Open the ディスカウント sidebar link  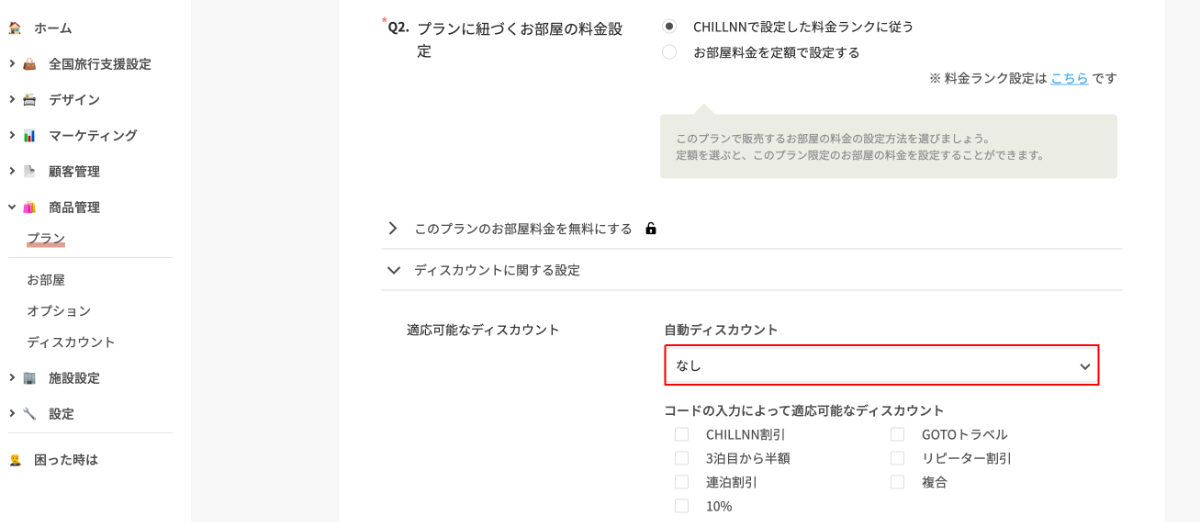pos(71,342)
